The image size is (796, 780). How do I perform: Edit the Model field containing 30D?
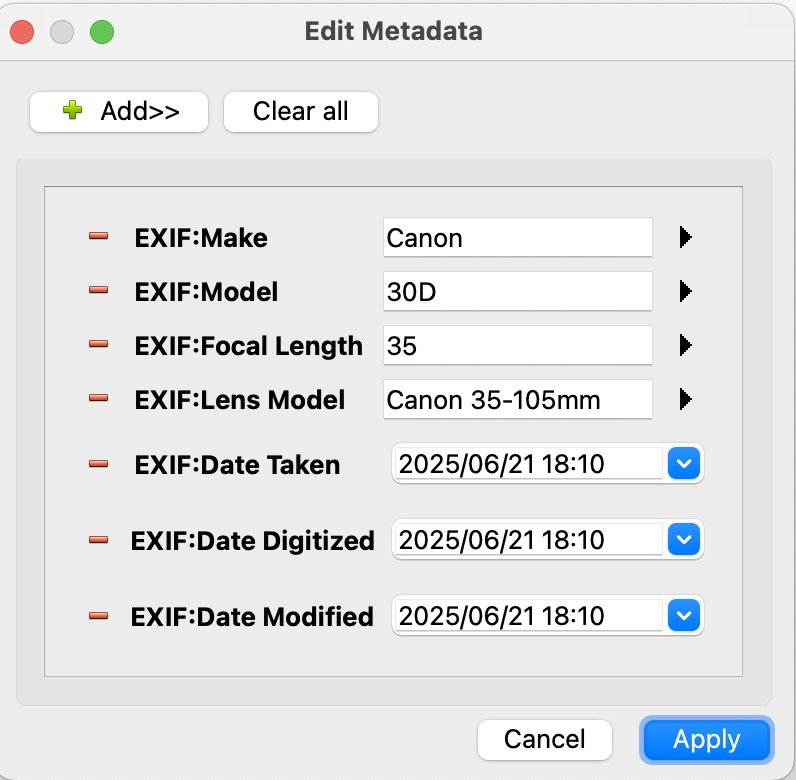tap(517, 291)
